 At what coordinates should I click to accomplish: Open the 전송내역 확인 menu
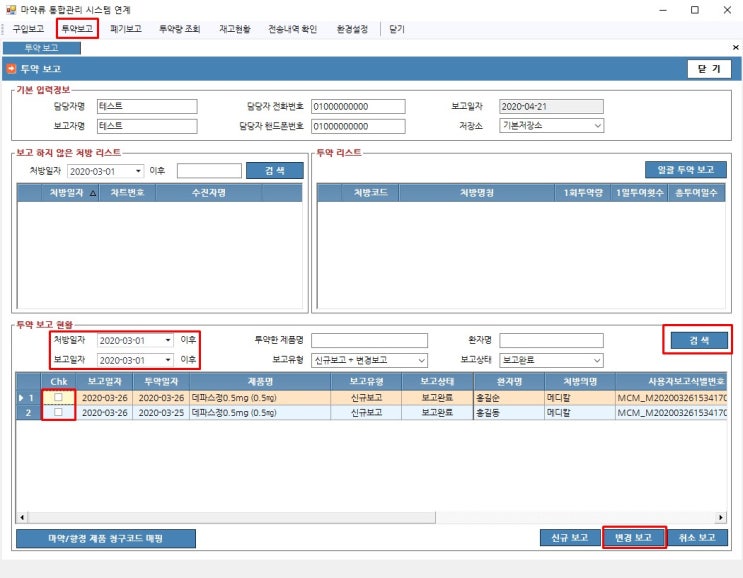click(x=292, y=29)
